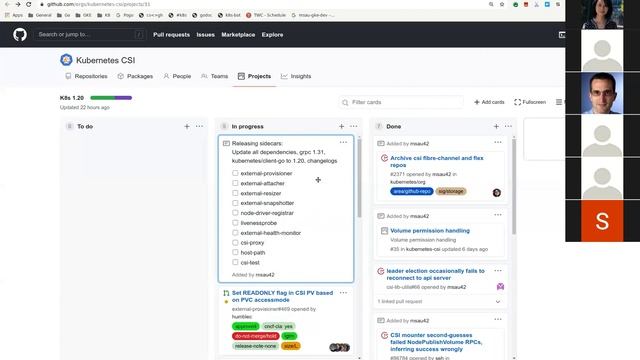This screenshot has height=360, width=640.
Task: Open the Insights tab
Action: point(296,76)
